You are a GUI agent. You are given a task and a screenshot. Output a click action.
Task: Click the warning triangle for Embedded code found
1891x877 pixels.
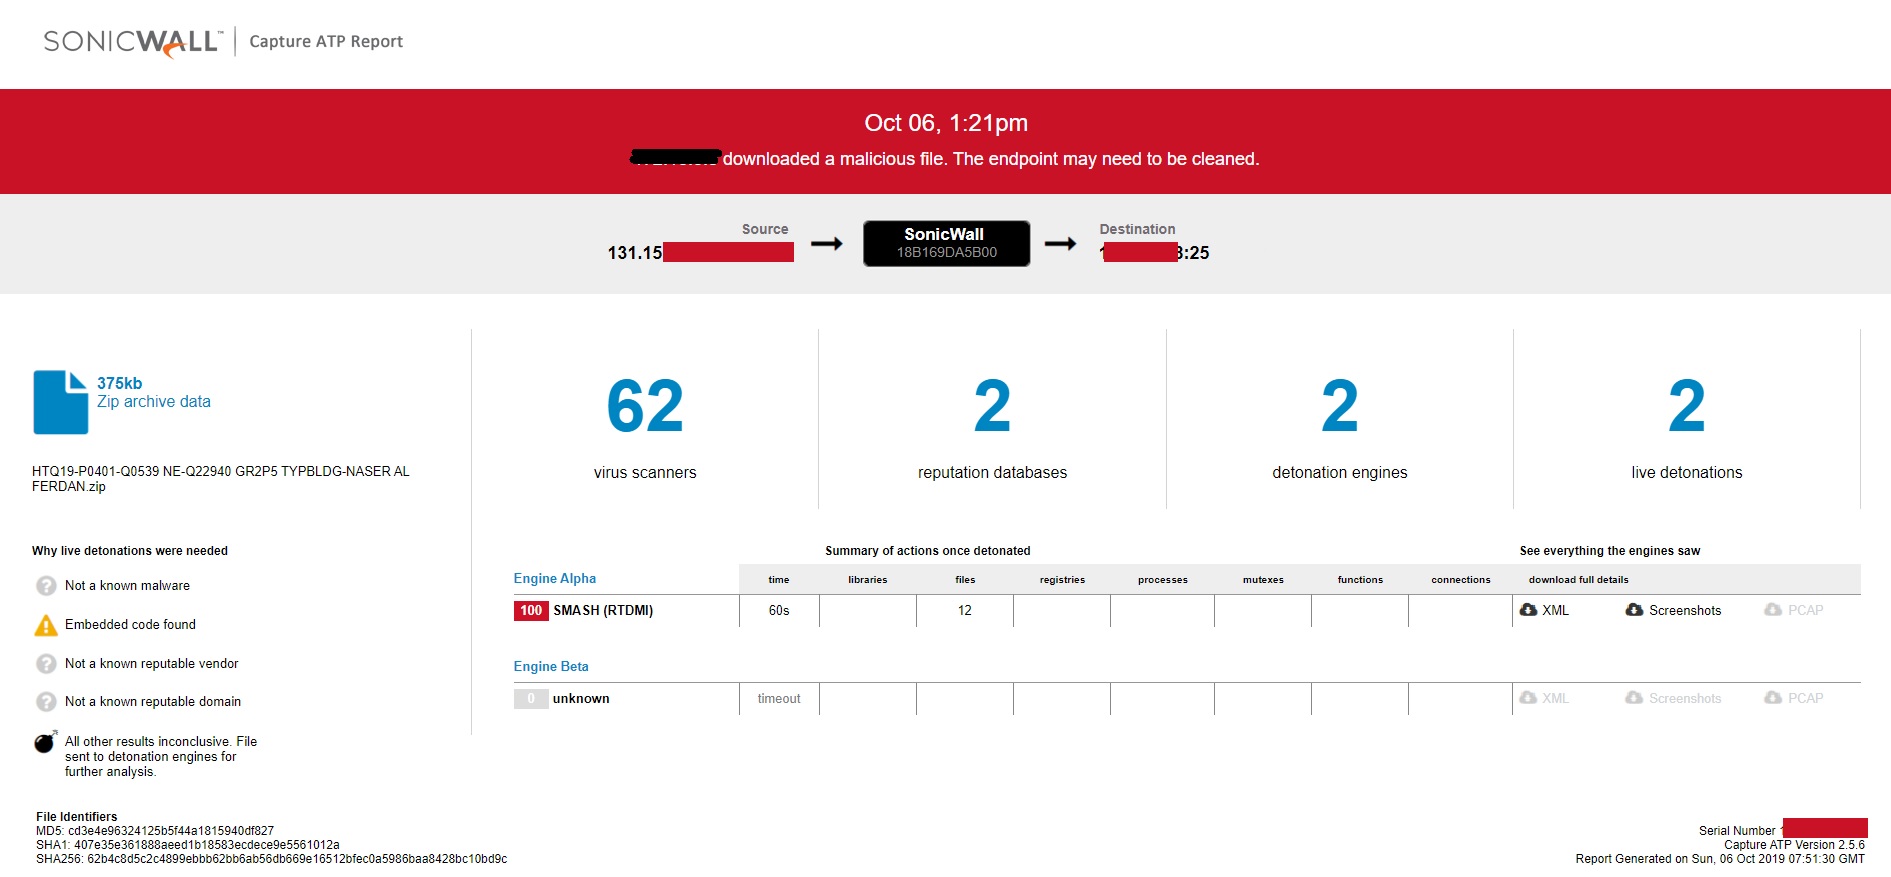pos(46,625)
